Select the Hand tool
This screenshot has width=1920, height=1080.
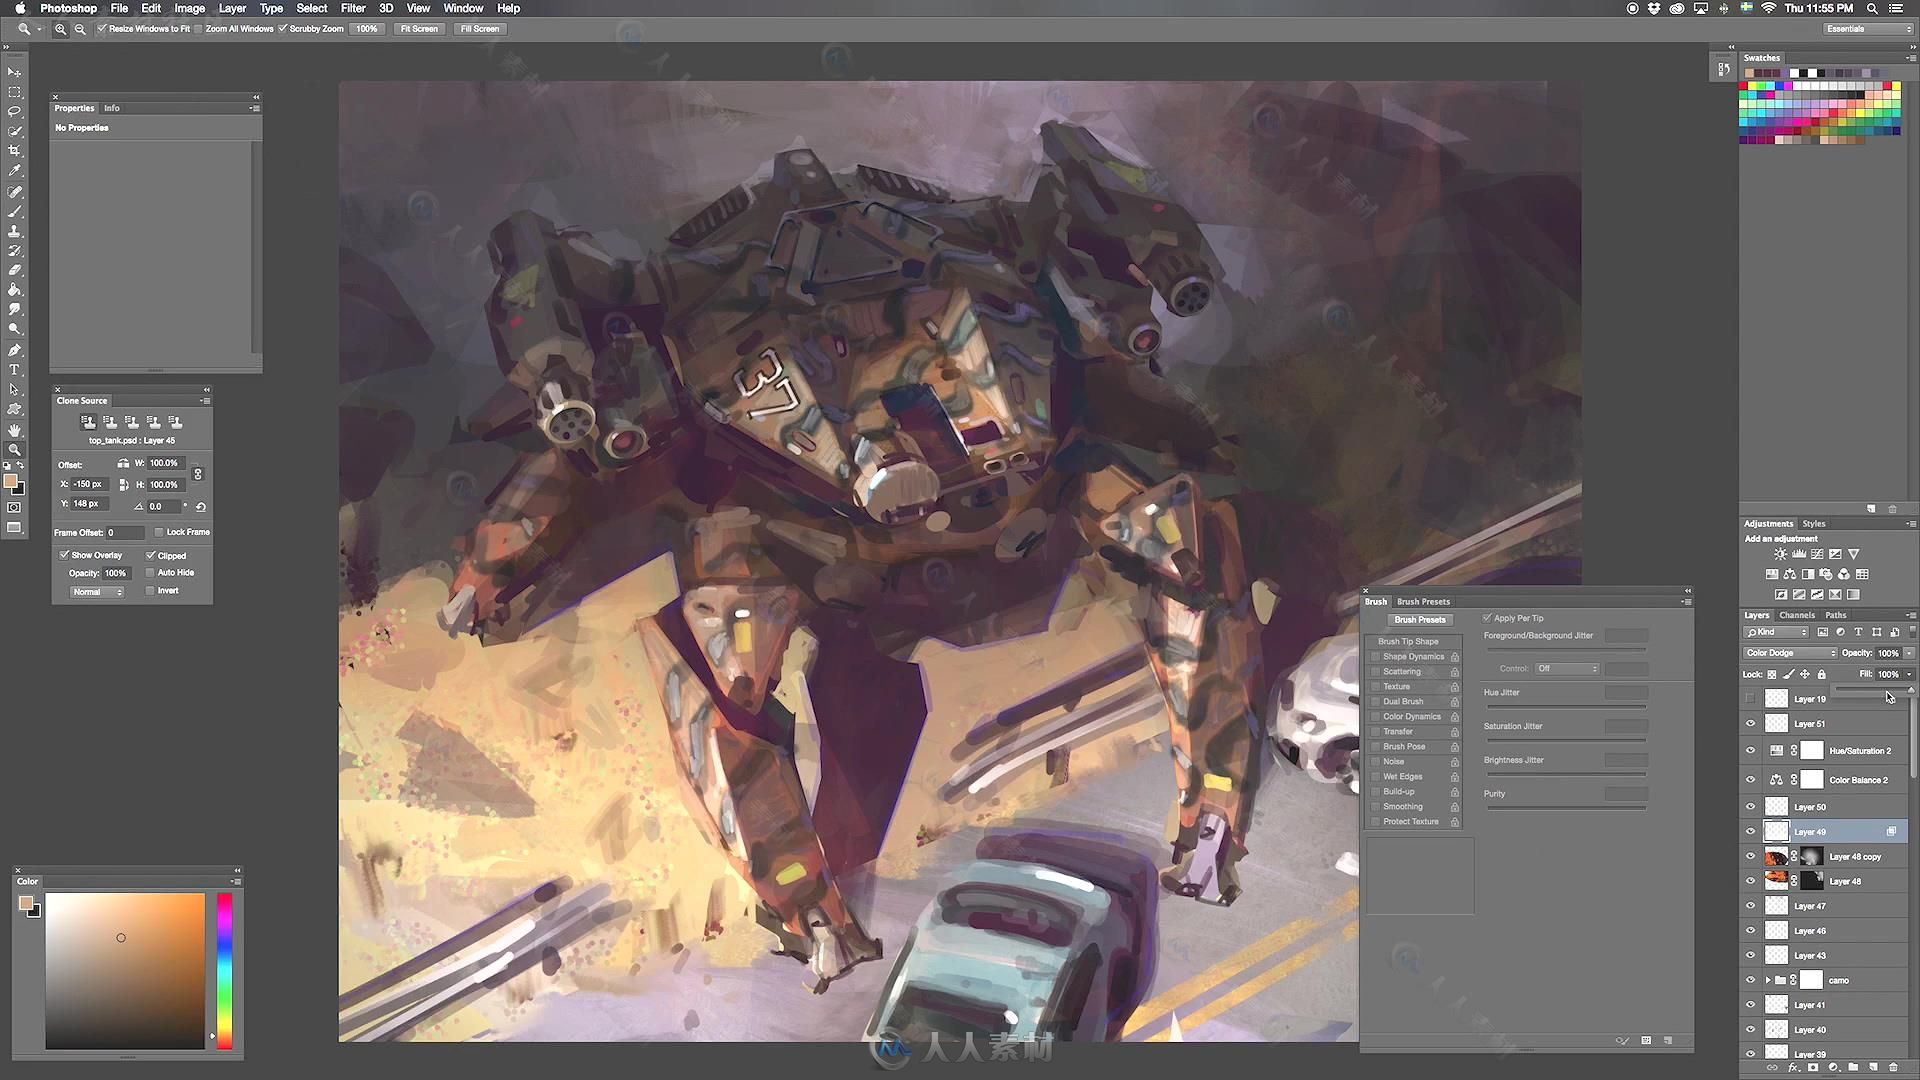click(14, 430)
